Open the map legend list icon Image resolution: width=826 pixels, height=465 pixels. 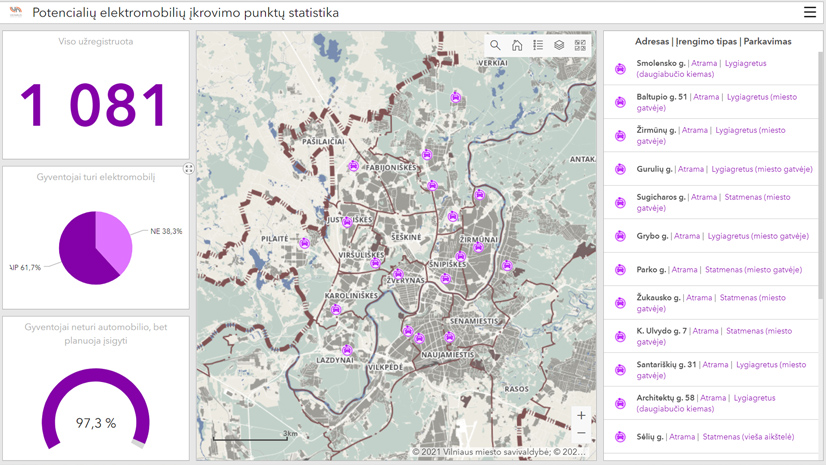(538, 45)
